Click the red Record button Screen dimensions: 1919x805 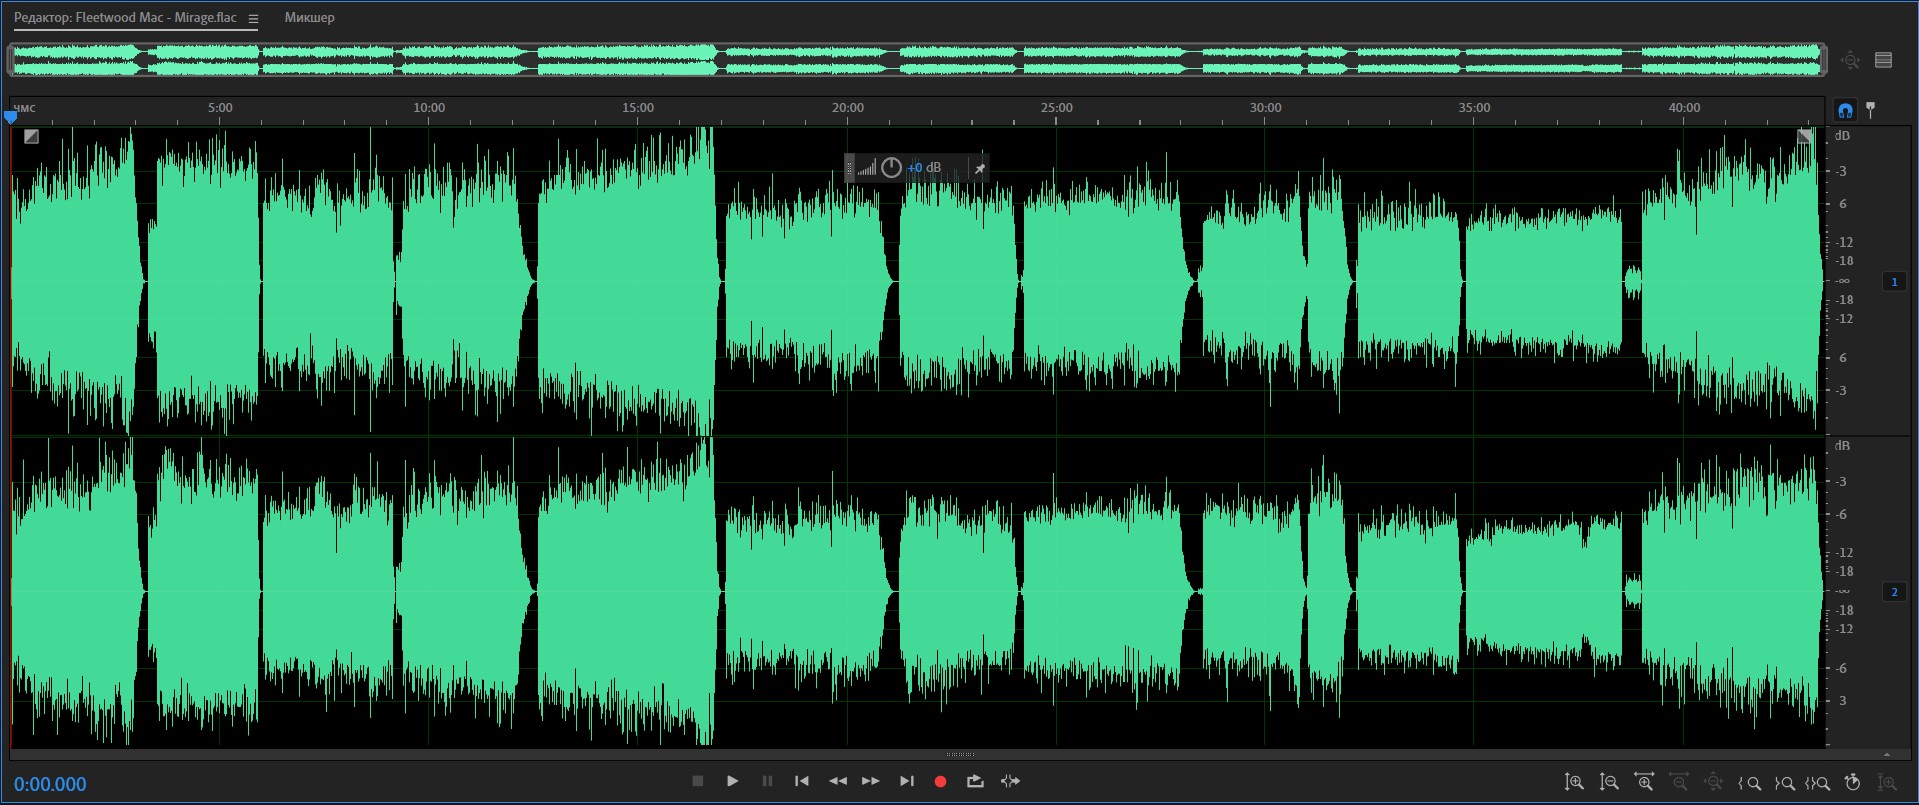(x=940, y=781)
